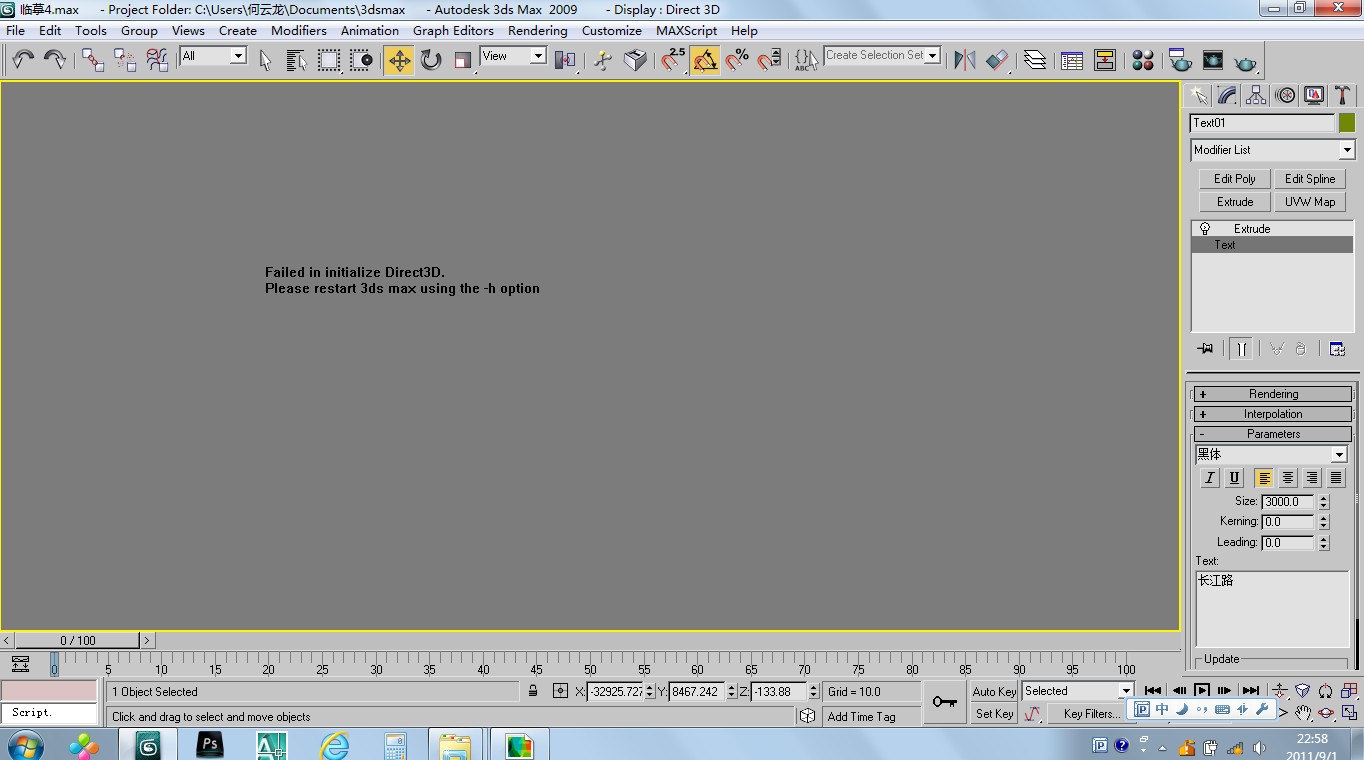The width and height of the screenshot is (1364, 760).
Task: Open Schematic View from toolbar
Action: pos(1105,60)
